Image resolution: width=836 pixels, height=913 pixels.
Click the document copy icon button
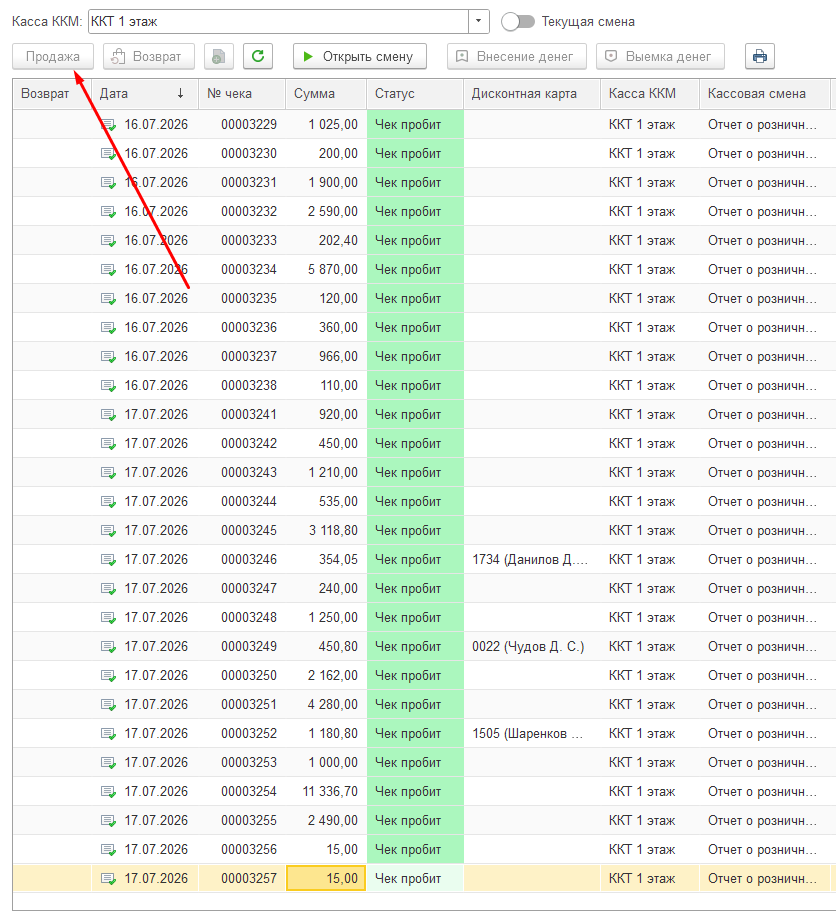(219, 56)
